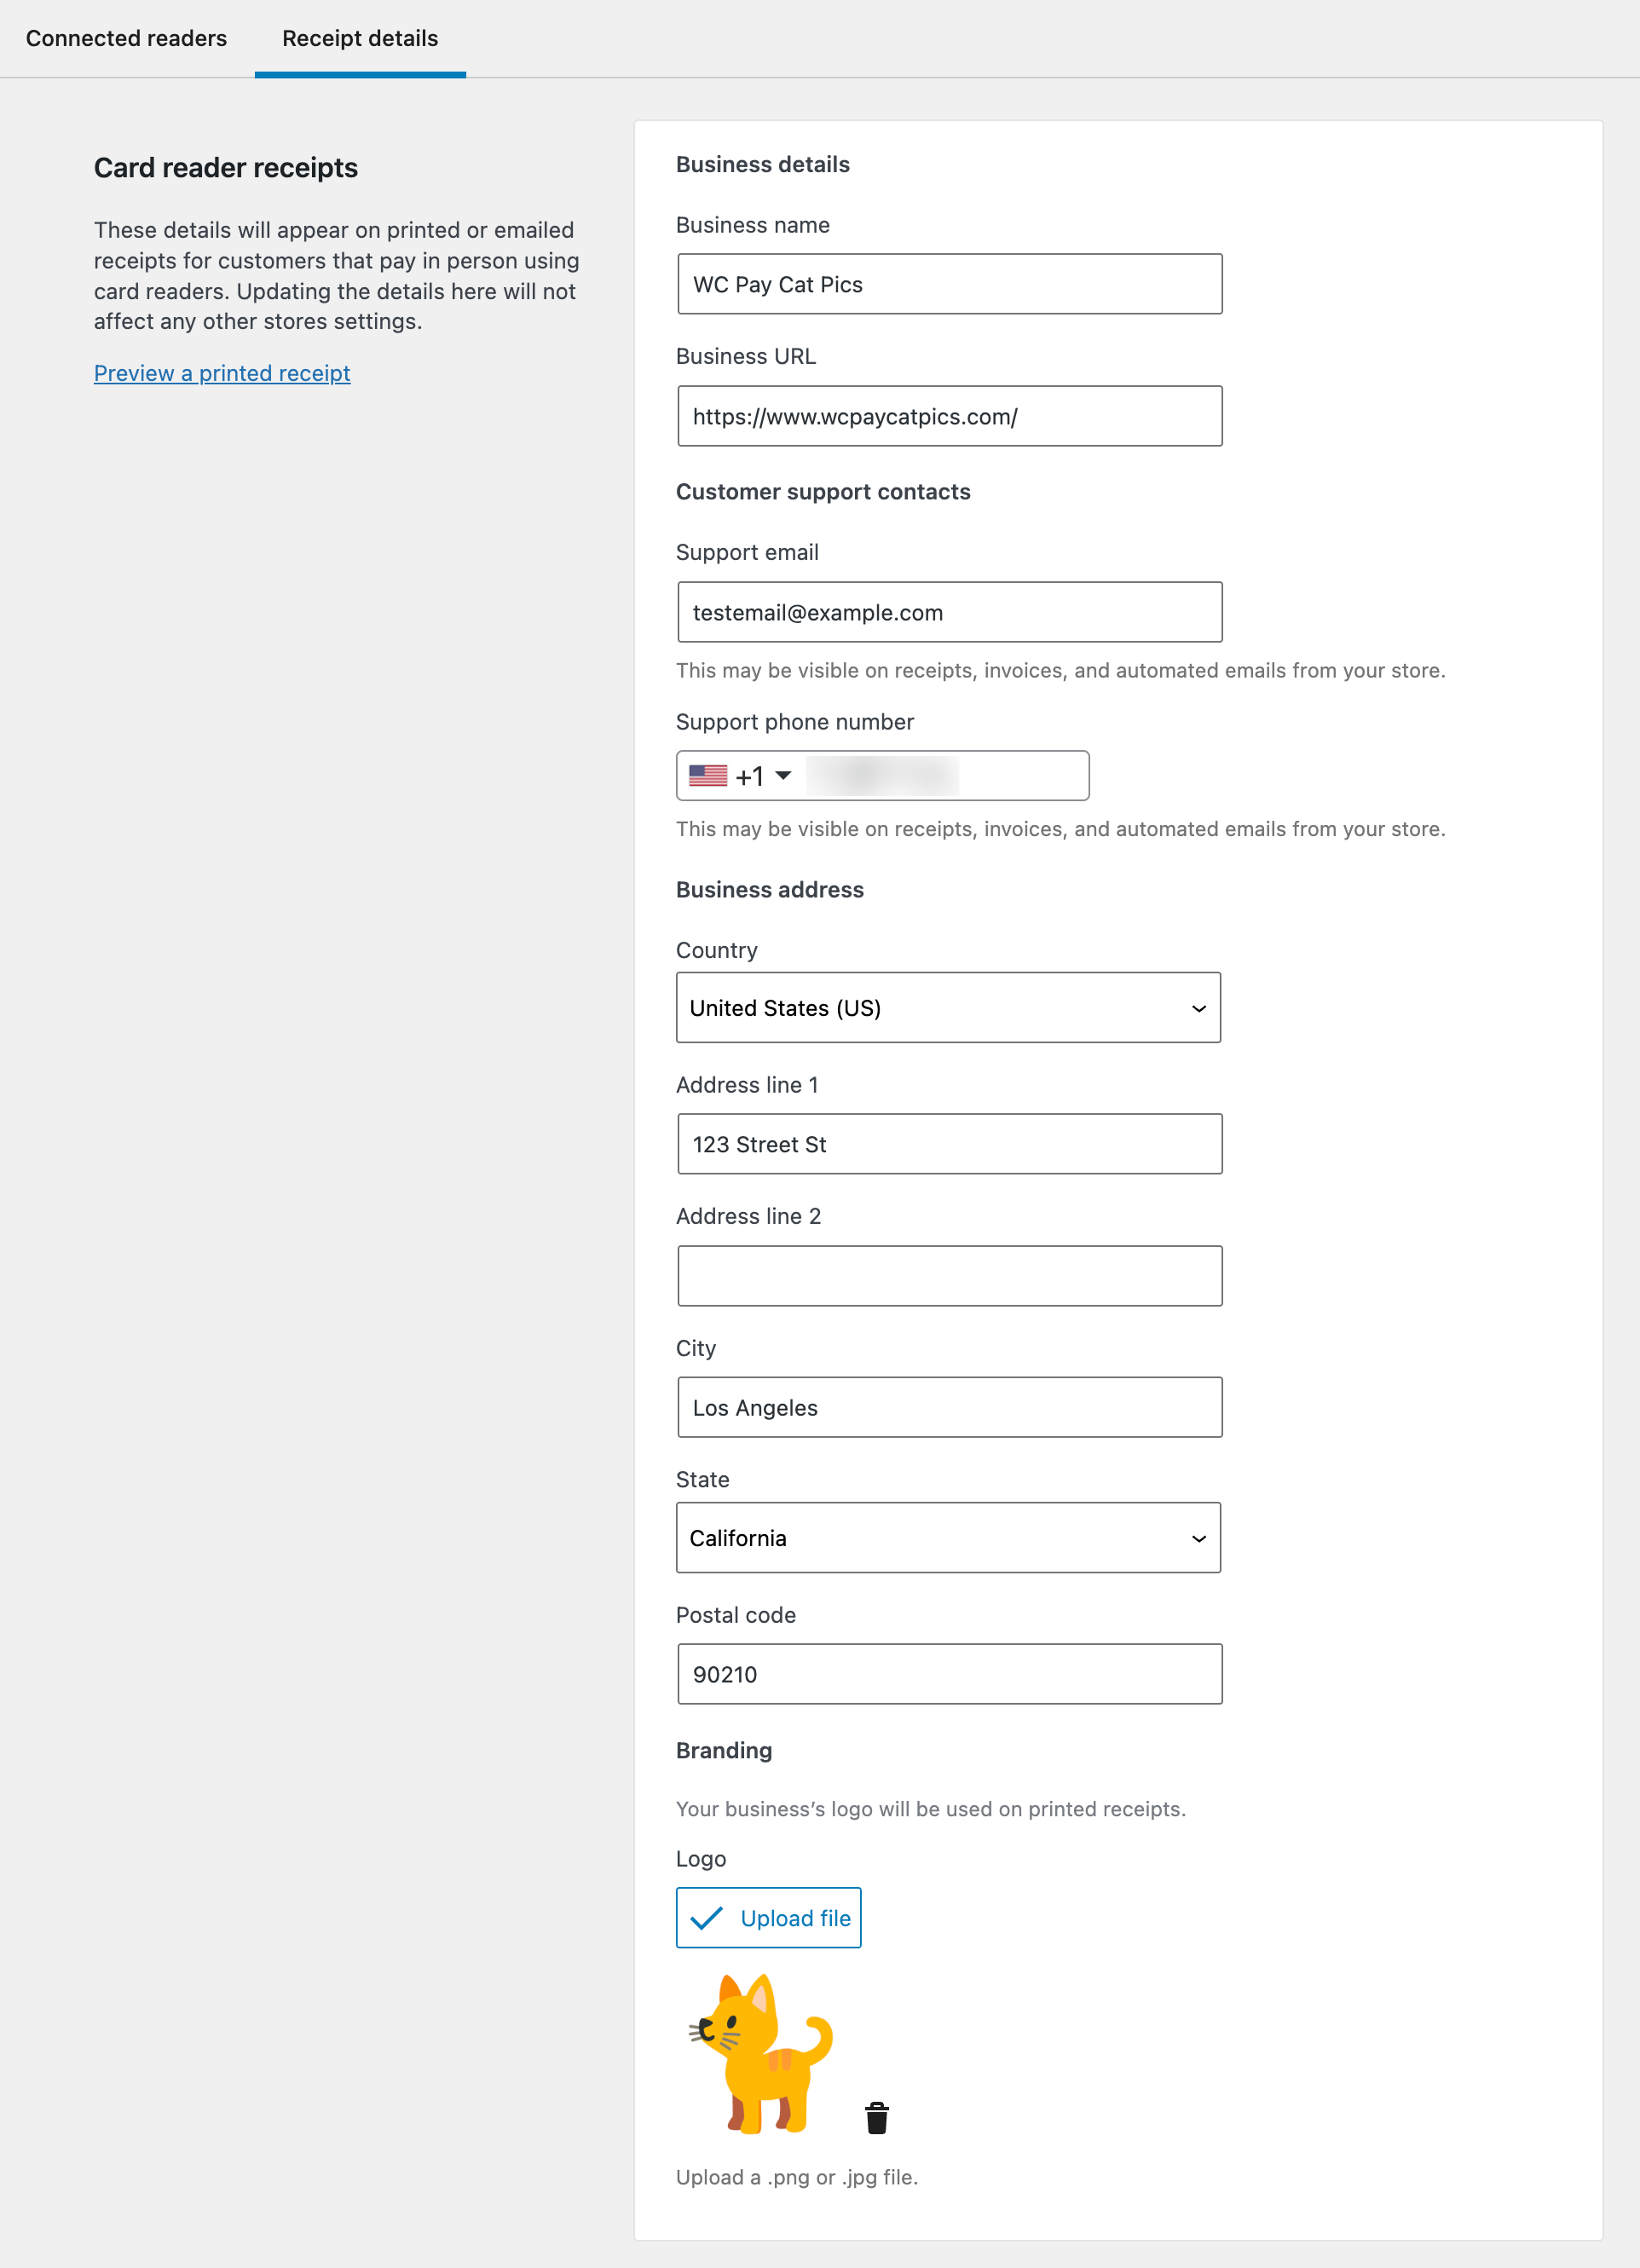Click the Country dropdown chevron arrow

[1198, 1008]
